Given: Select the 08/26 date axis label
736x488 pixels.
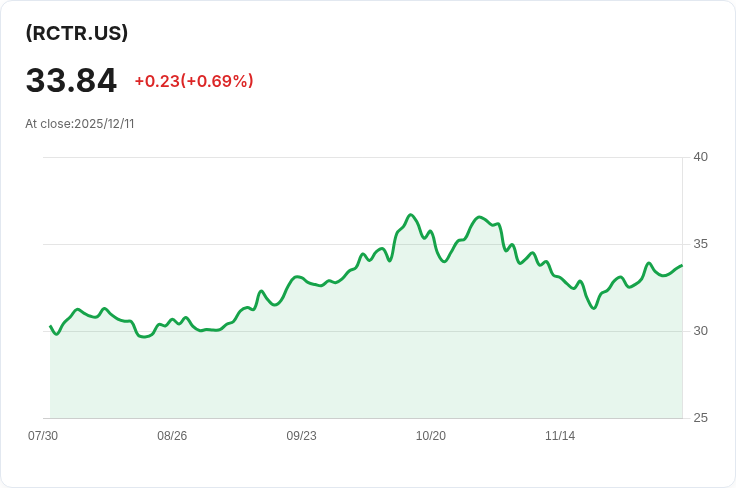Looking at the screenshot, I should pyautogui.click(x=172, y=436).
